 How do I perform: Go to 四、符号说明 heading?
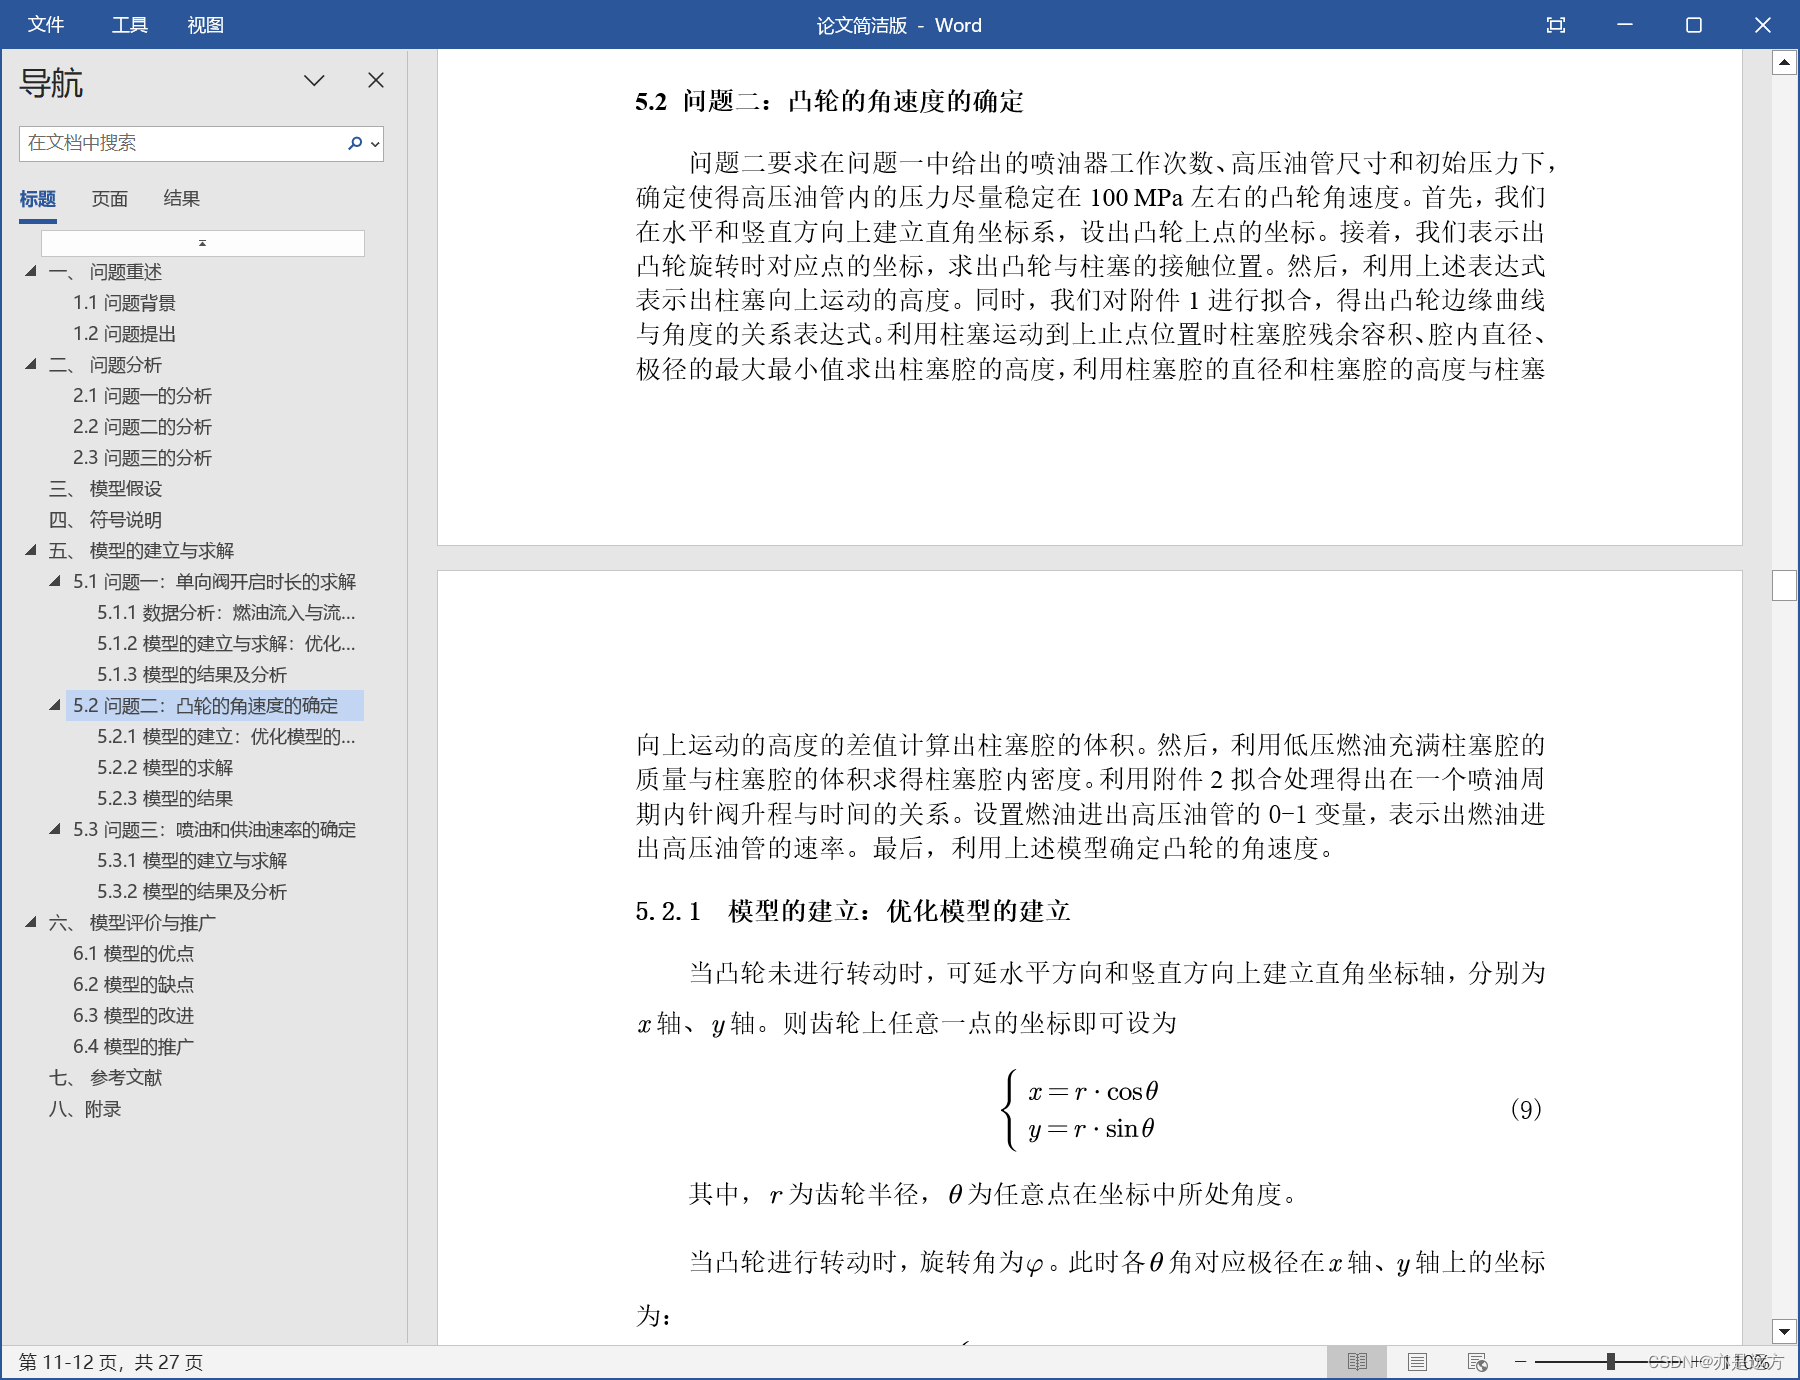[105, 520]
